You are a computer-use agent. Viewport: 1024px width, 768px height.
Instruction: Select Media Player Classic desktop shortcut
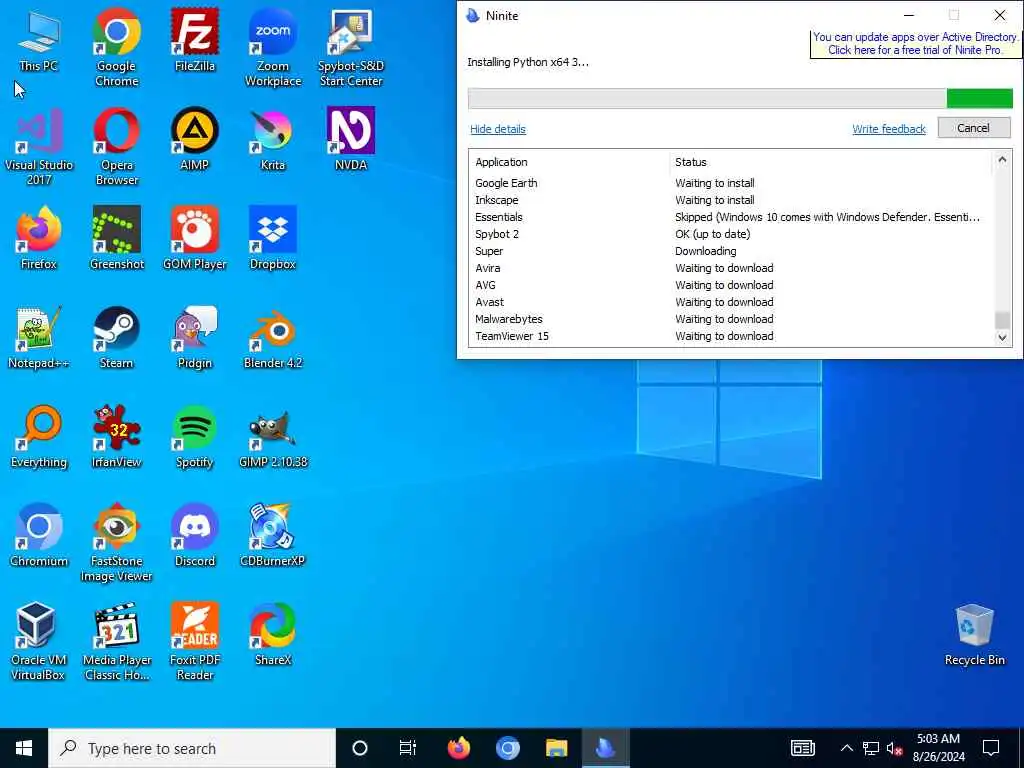coord(116,643)
